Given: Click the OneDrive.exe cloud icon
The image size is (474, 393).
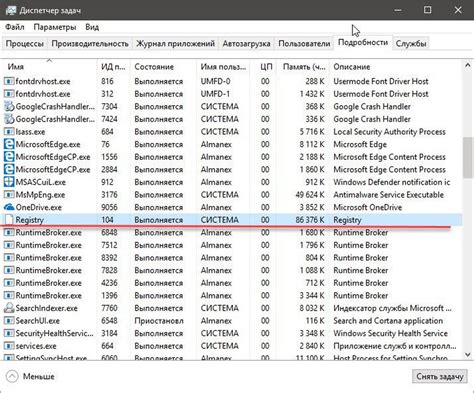Looking at the screenshot, I should click(9, 207).
